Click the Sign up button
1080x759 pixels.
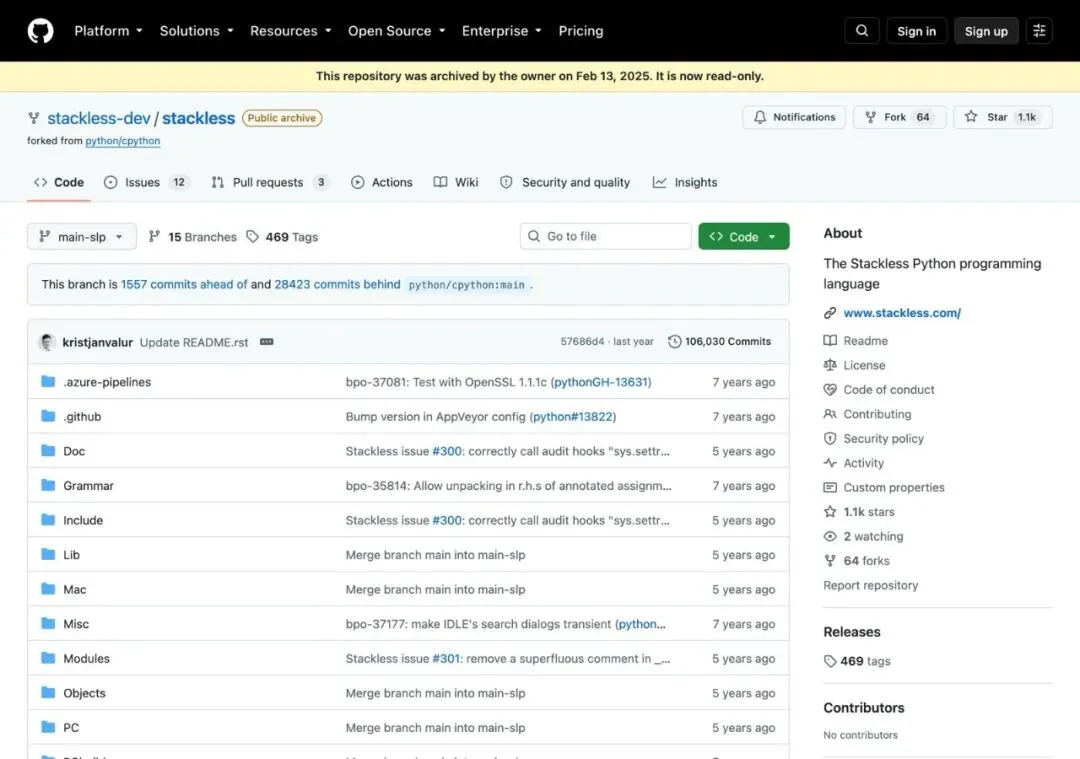(986, 31)
